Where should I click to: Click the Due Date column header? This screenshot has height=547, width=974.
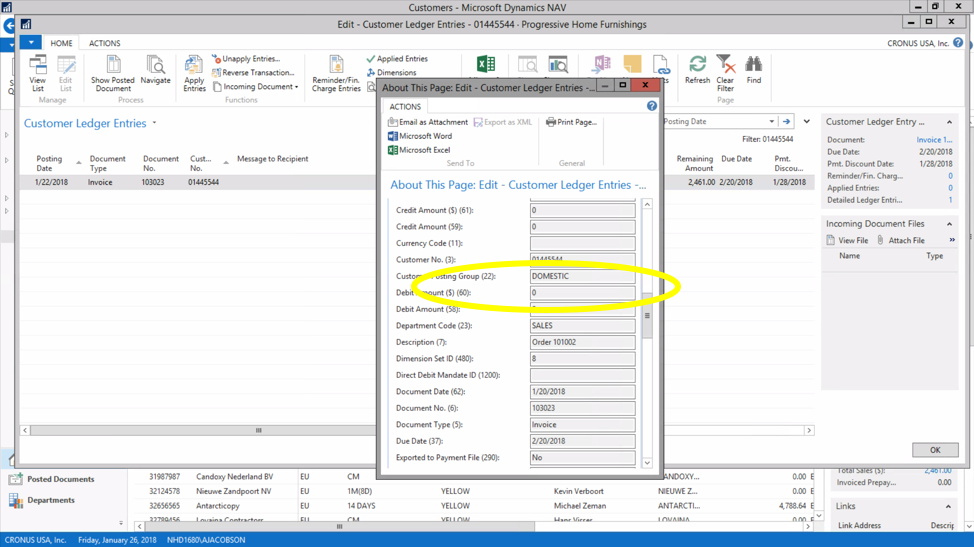pyautogui.click(x=736, y=159)
